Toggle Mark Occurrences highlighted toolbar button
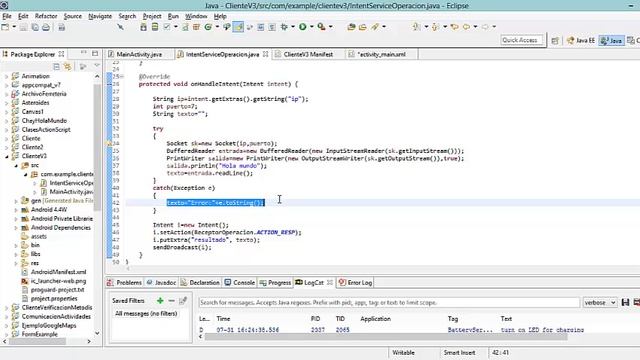 238,27
